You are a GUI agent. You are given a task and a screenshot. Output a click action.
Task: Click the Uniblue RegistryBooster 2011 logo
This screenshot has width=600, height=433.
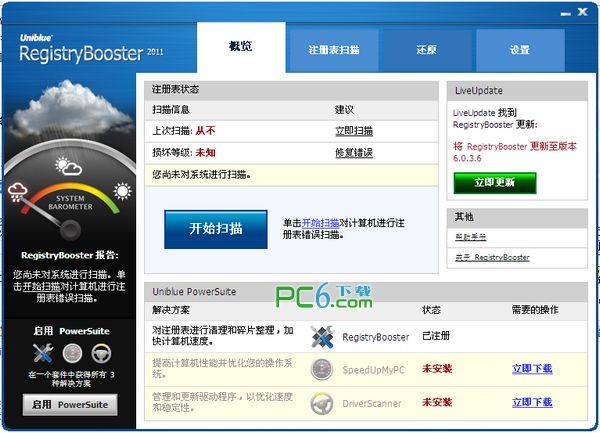pos(91,49)
